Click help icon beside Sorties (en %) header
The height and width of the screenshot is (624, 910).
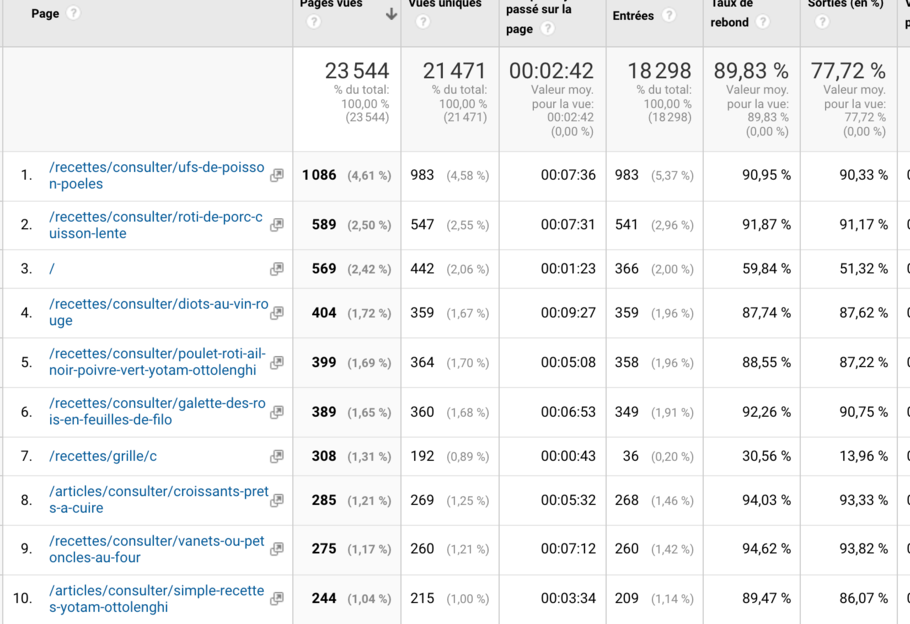coord(822,22)
